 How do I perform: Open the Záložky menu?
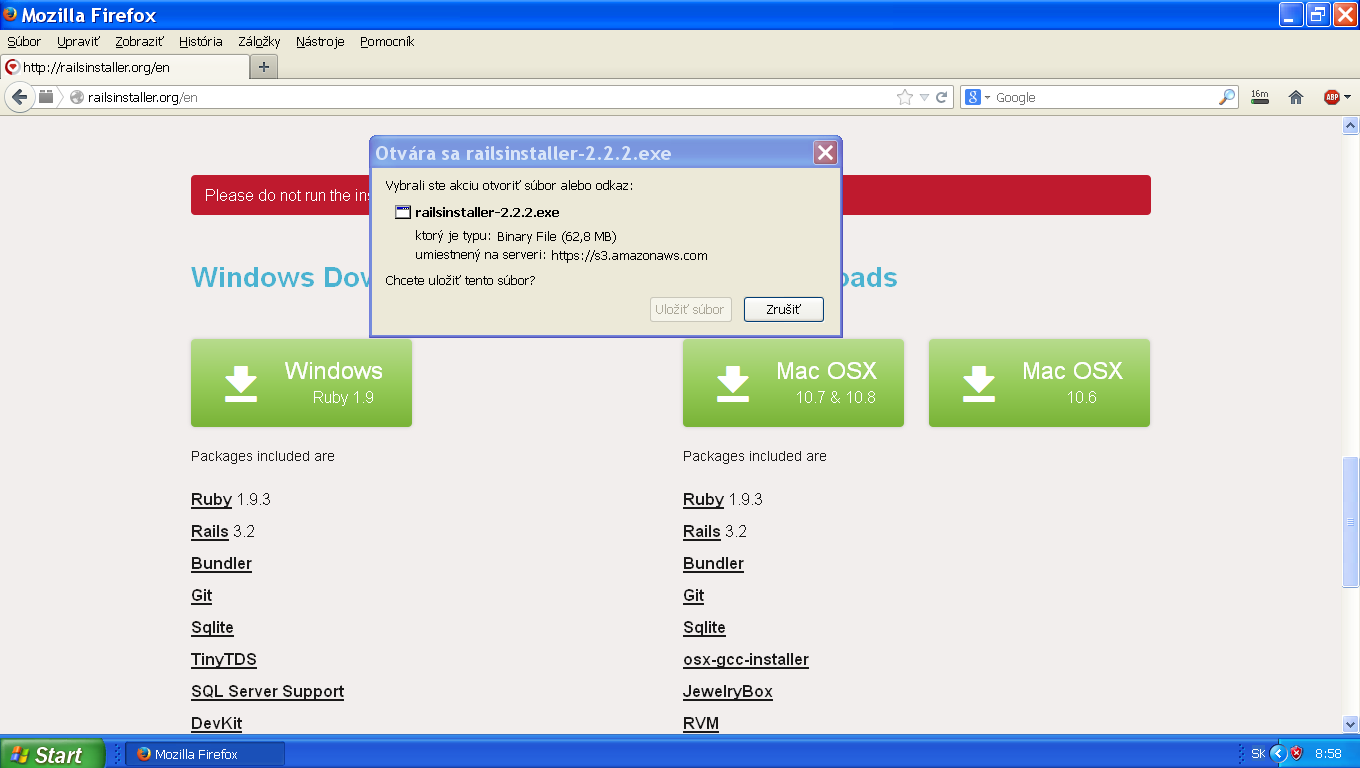click(259, 42)
